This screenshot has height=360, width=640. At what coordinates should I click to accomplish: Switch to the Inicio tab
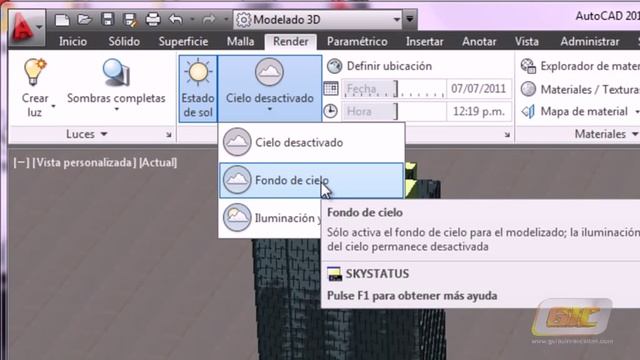(x=73, y=41)
